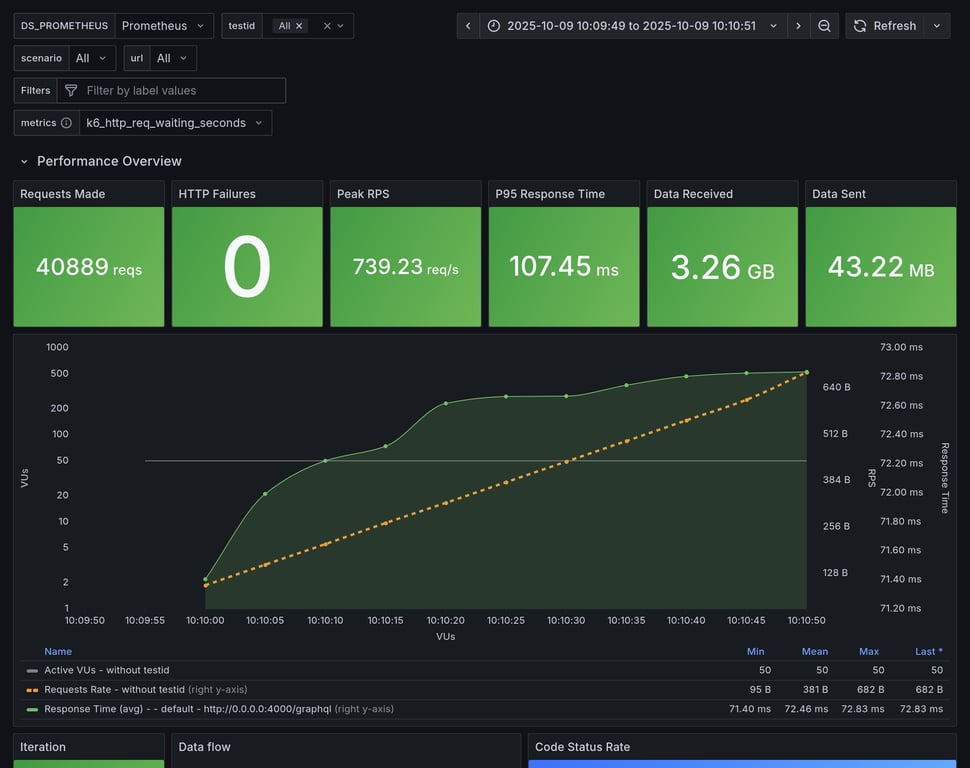Toggle Requests Rate series visibility in legend
Image resolution: width=970 pixels, height=768 pixels.
click(114, 689)
